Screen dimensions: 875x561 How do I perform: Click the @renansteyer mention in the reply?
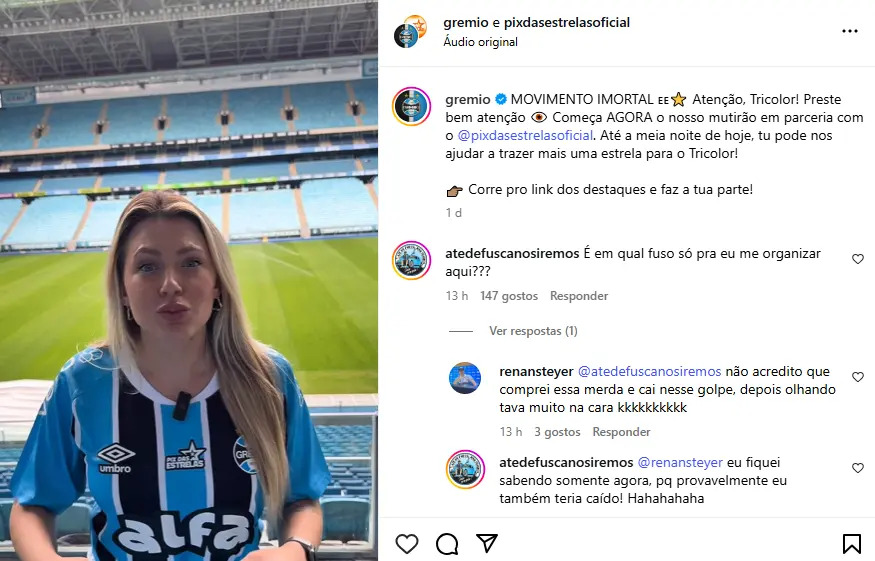pos(680,463)
